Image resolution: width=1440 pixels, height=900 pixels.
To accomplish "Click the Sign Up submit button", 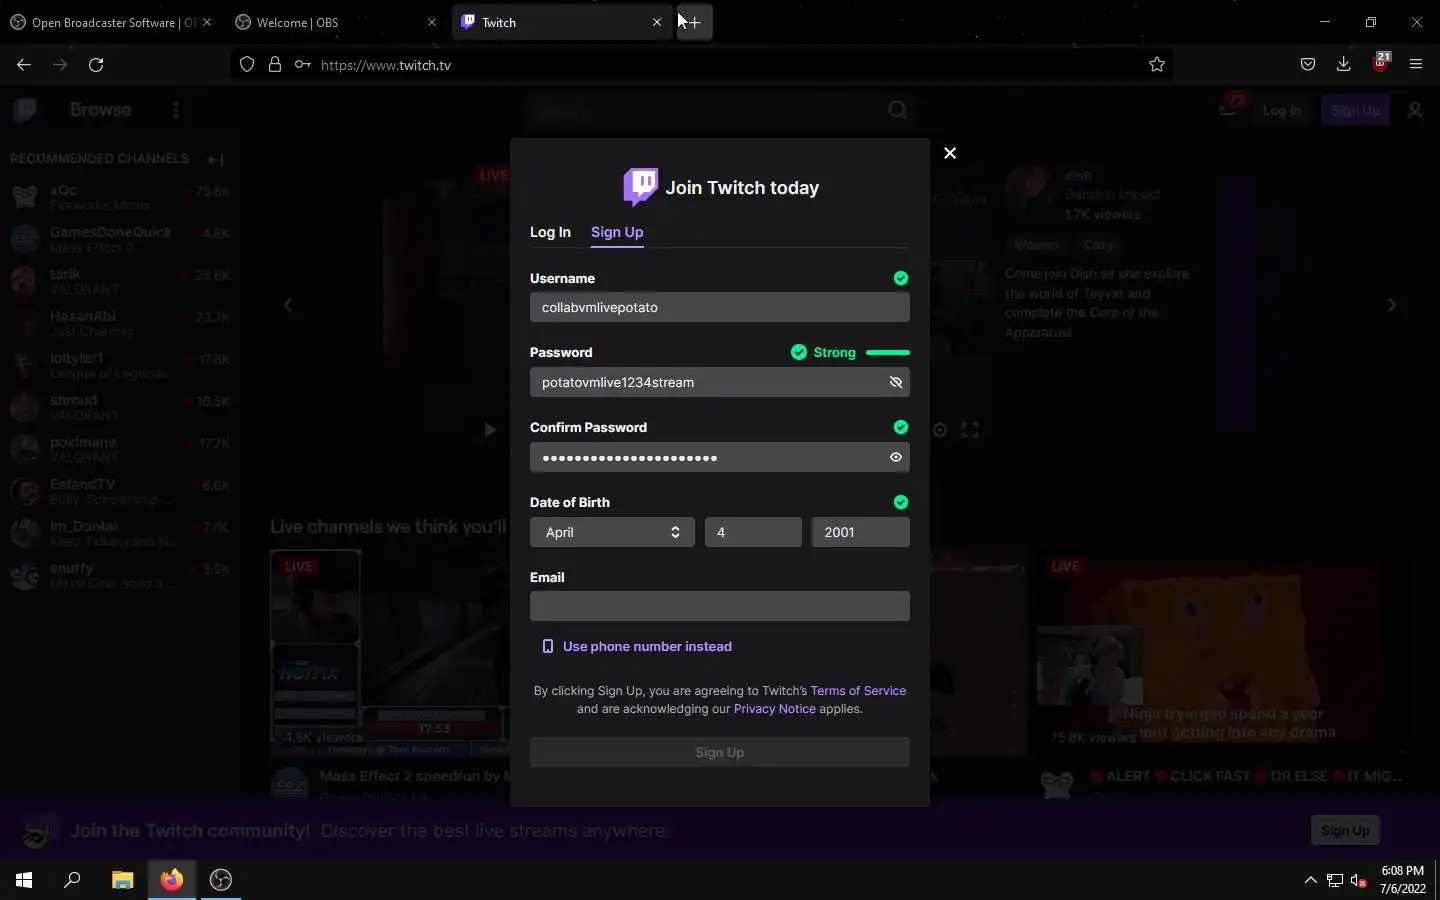I will tap(720, 752).
